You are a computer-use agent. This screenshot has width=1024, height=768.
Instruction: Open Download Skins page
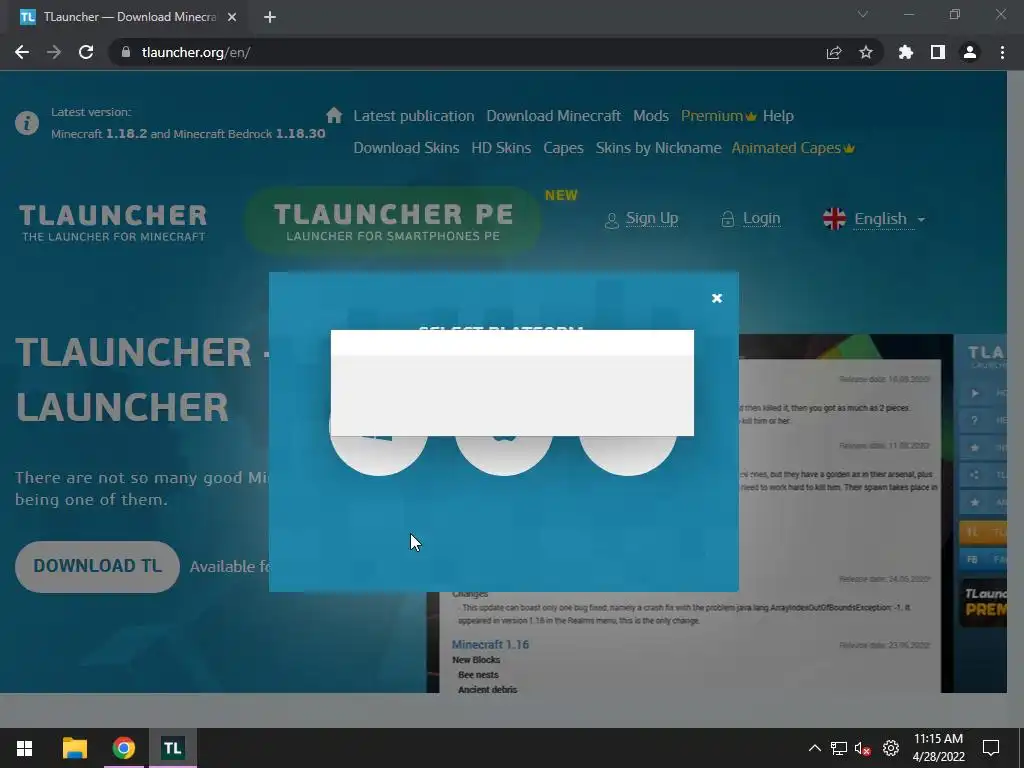click(x=406, y=148)
